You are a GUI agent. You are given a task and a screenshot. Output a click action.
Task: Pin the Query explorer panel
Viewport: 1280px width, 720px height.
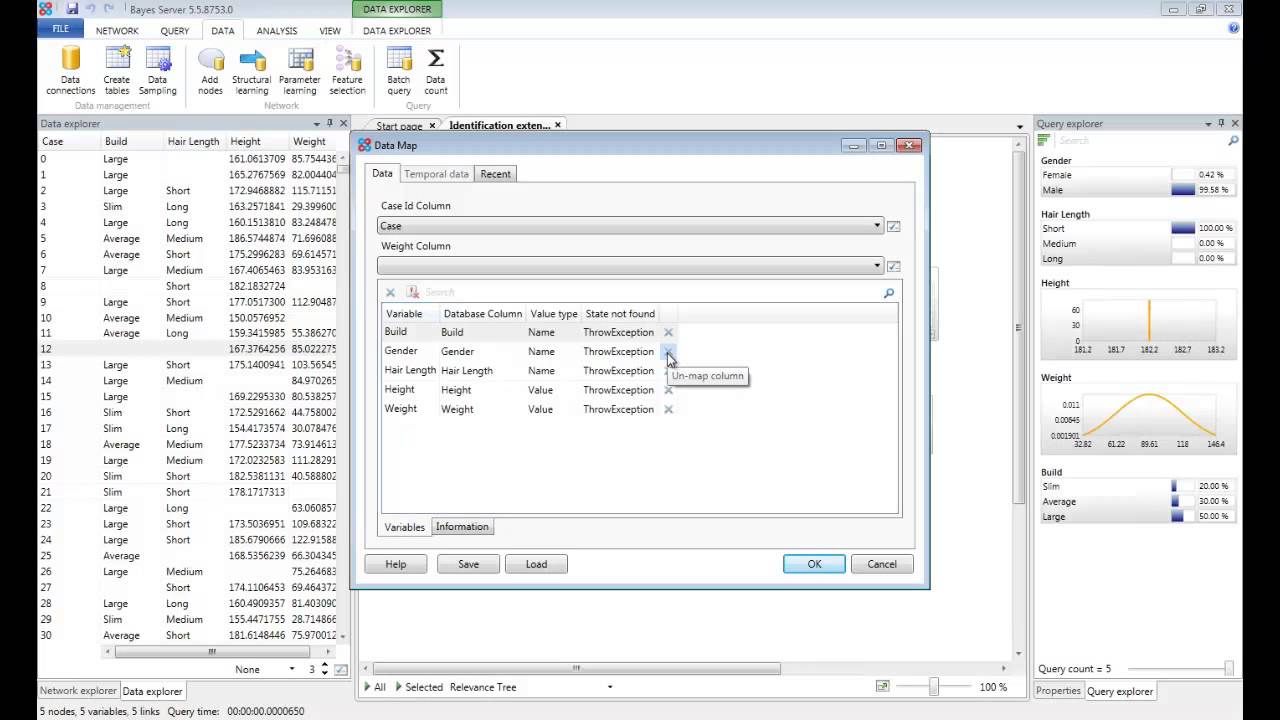pos(1221,124)
